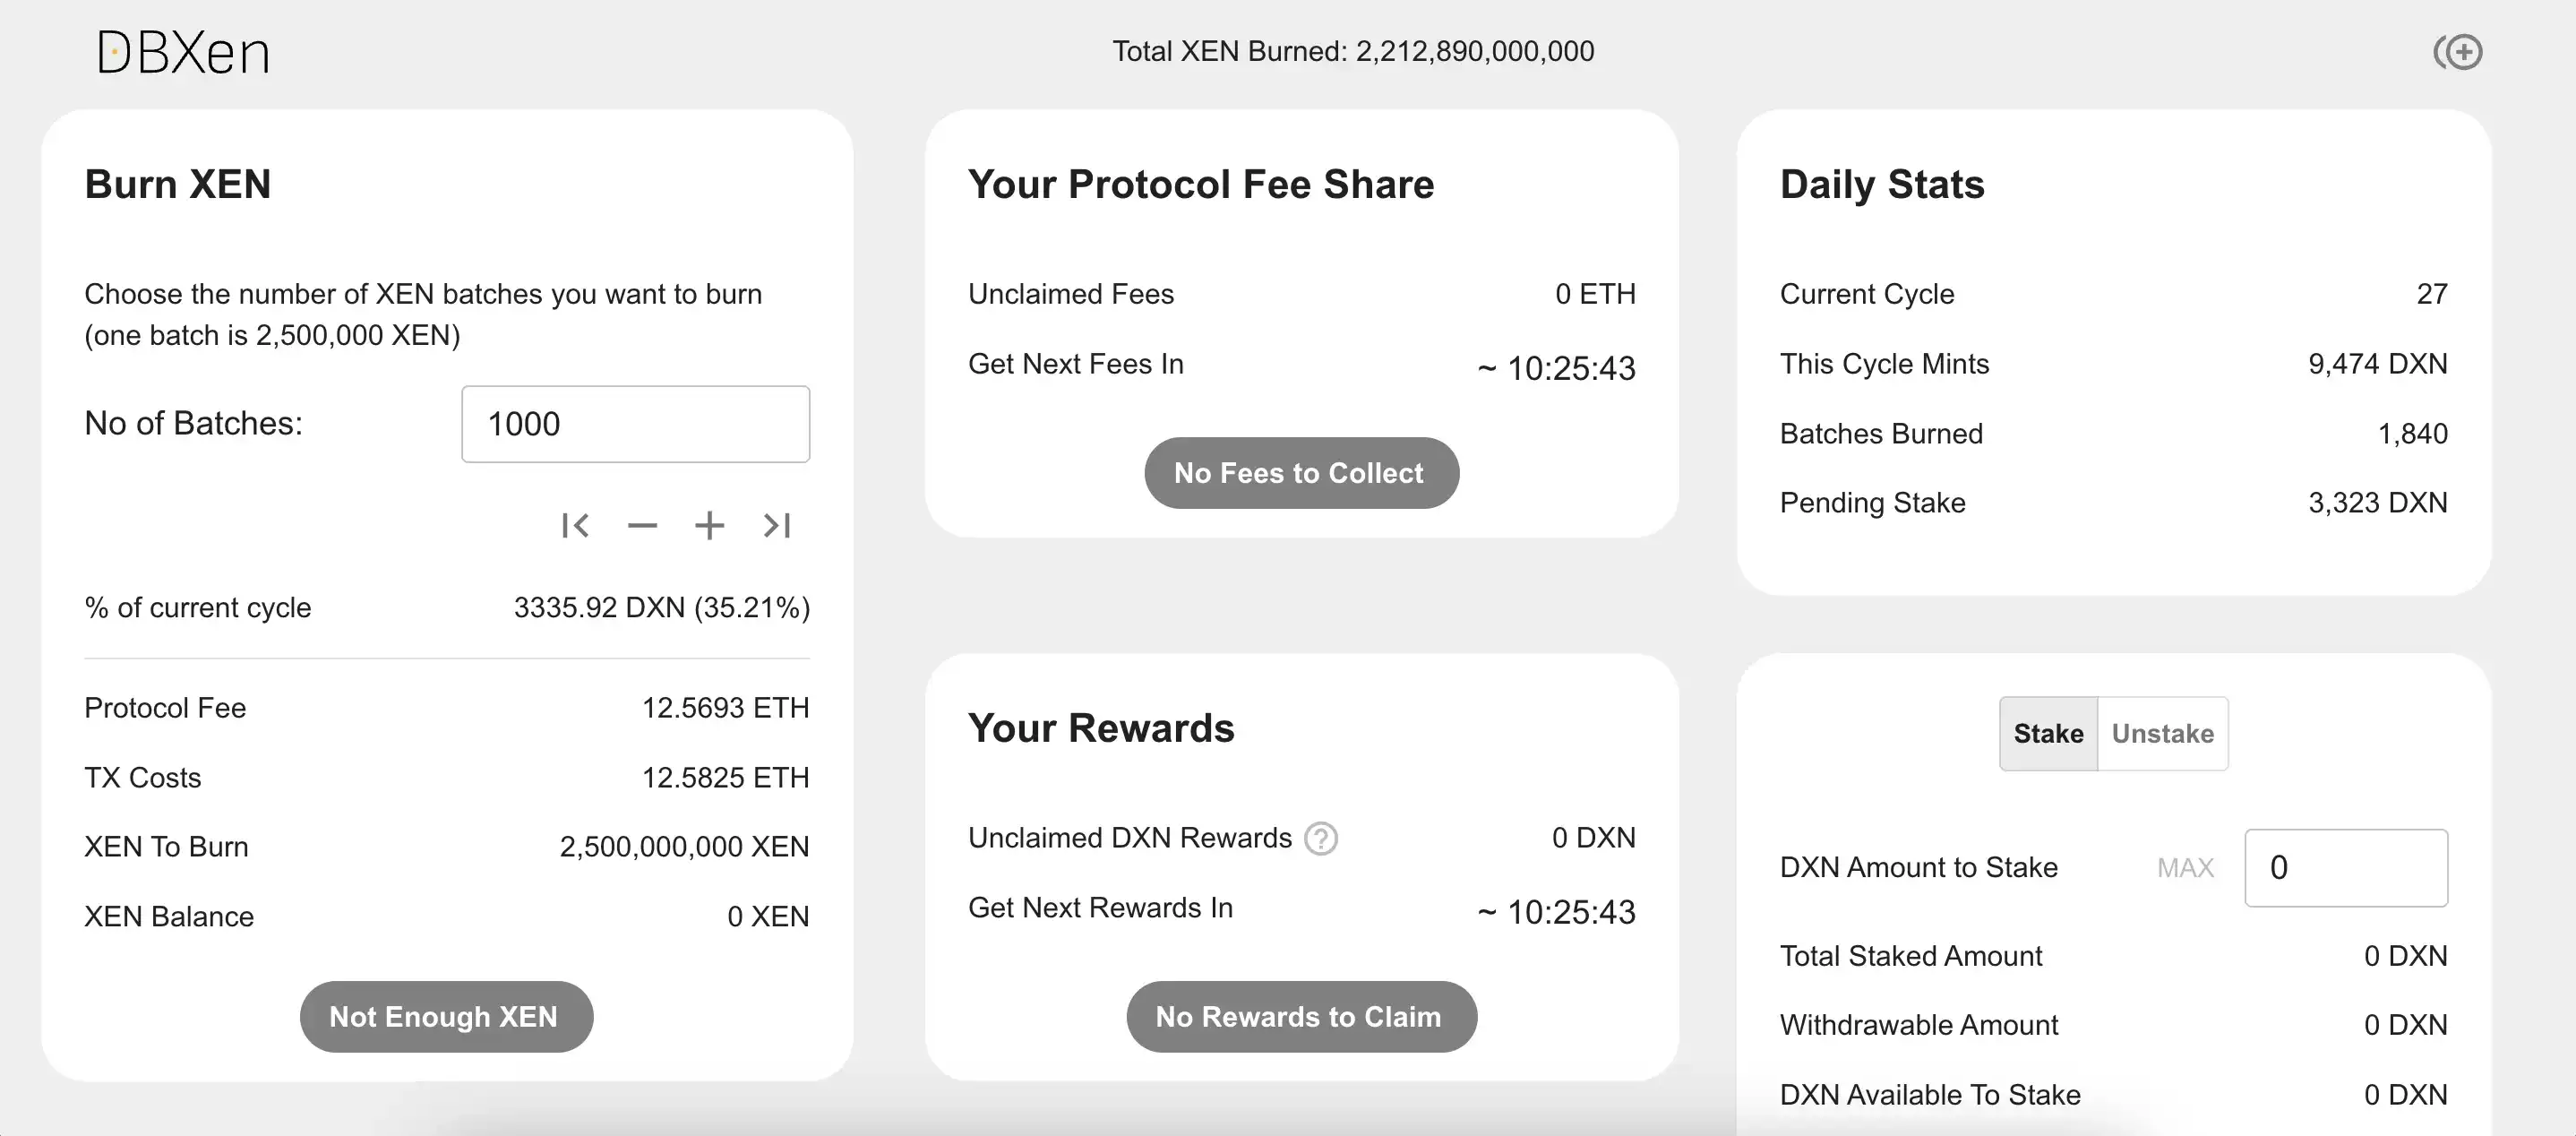
Task: Click the first batch navigation icon
Action: pos(573,524)
